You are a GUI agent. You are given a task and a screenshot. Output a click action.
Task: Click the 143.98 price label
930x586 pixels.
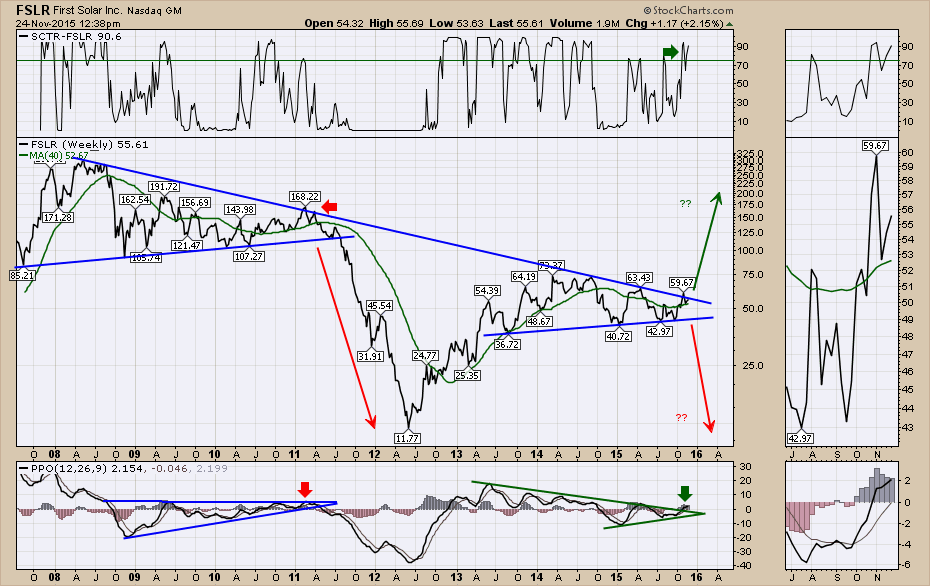(x=240, y=209)
